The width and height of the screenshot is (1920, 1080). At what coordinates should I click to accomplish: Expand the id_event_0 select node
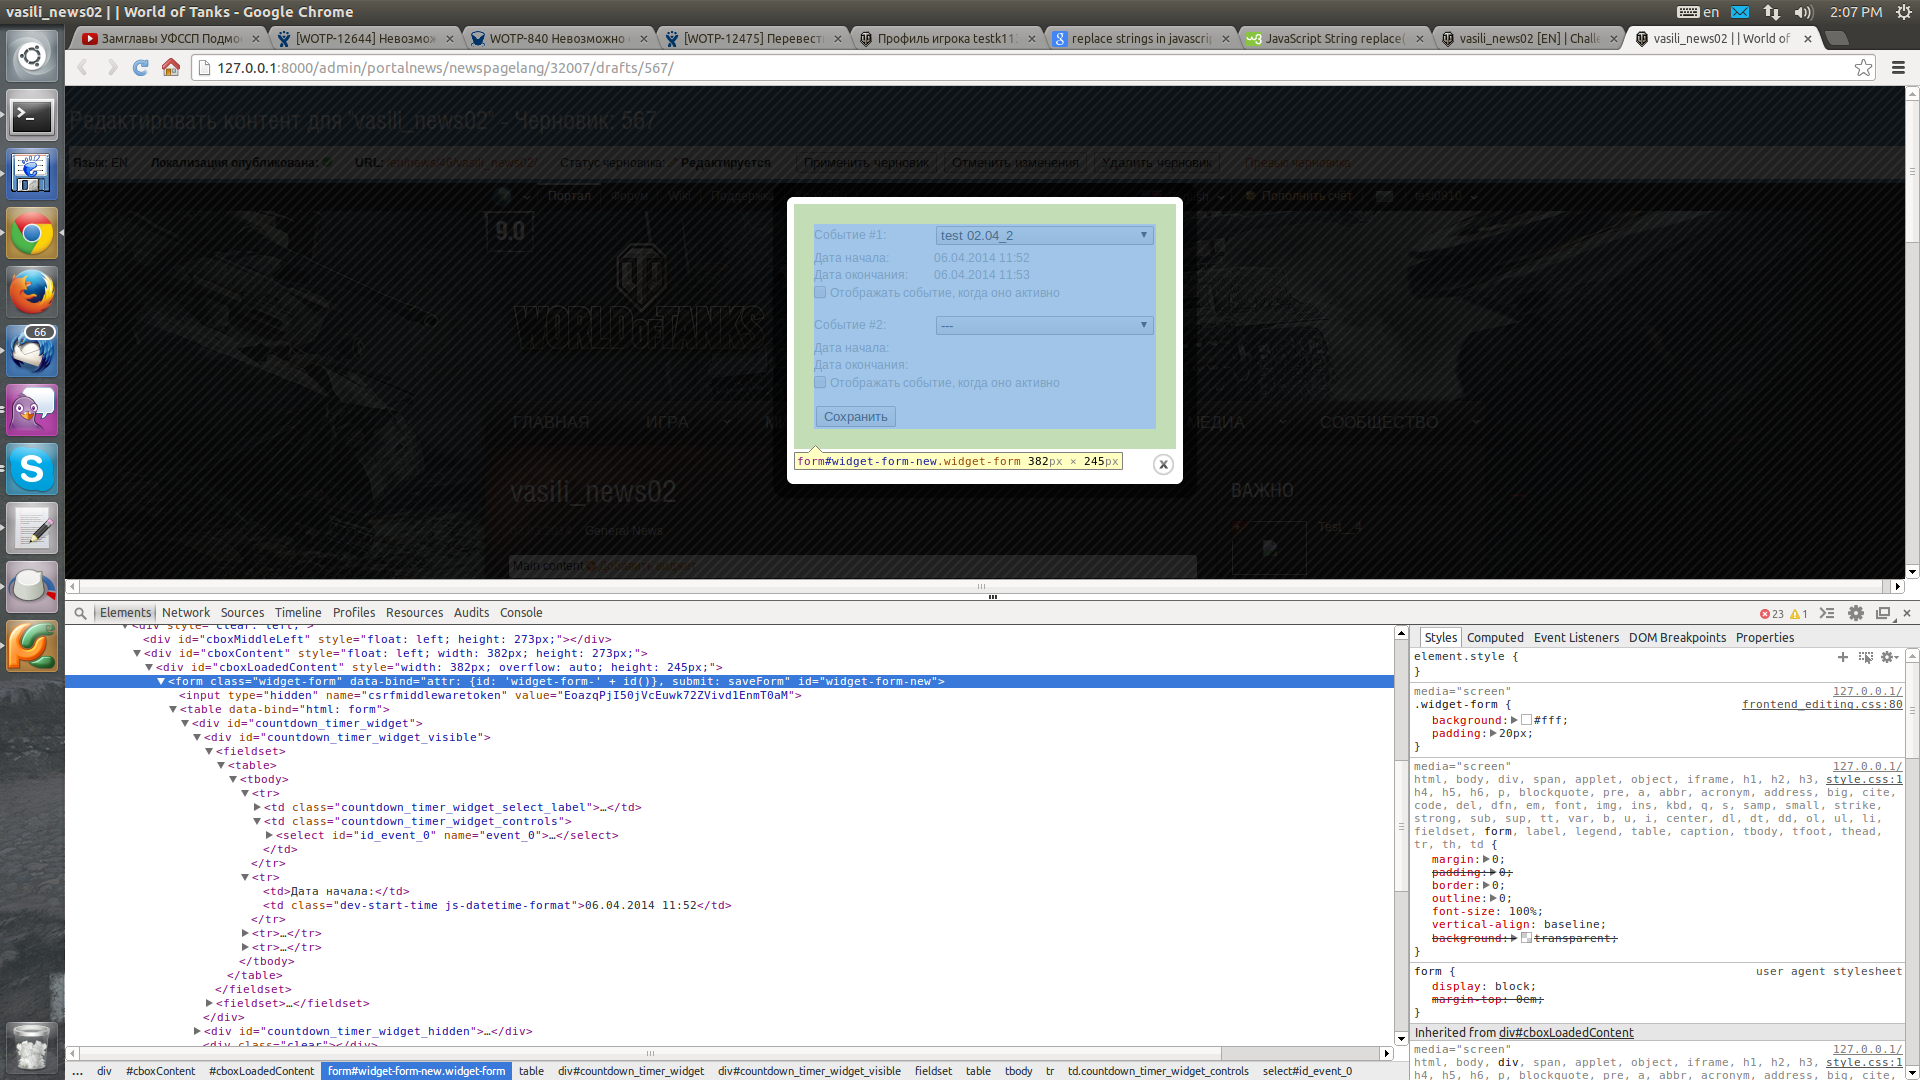click(x=269, y=835)
